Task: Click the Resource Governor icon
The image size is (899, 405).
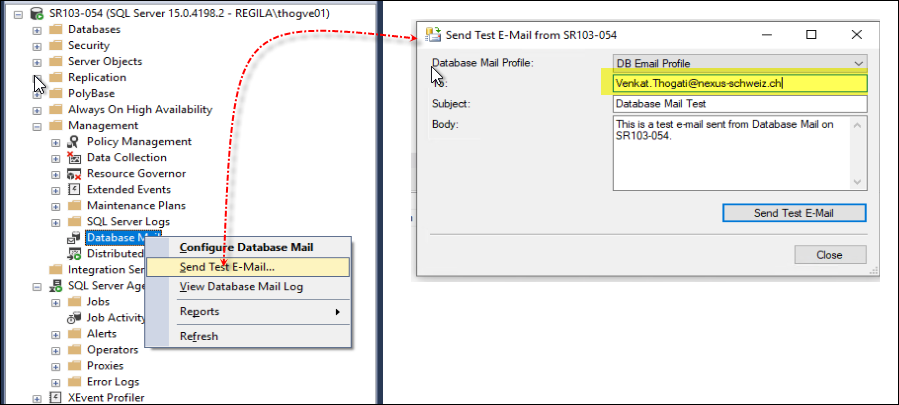Action: (74, 174)
